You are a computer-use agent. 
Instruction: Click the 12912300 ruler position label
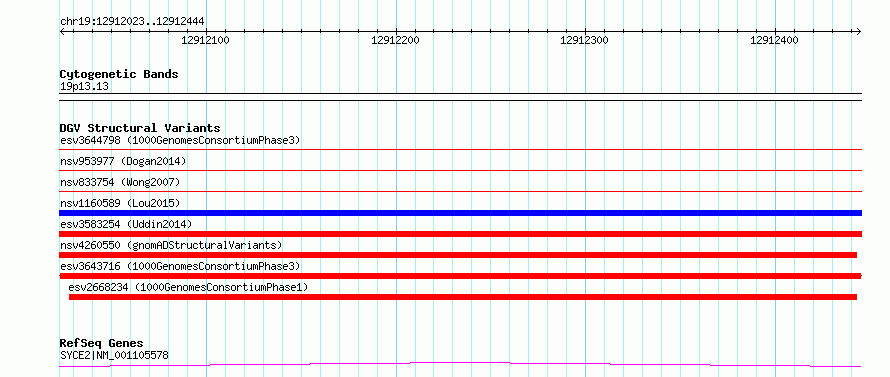point(585,40)
